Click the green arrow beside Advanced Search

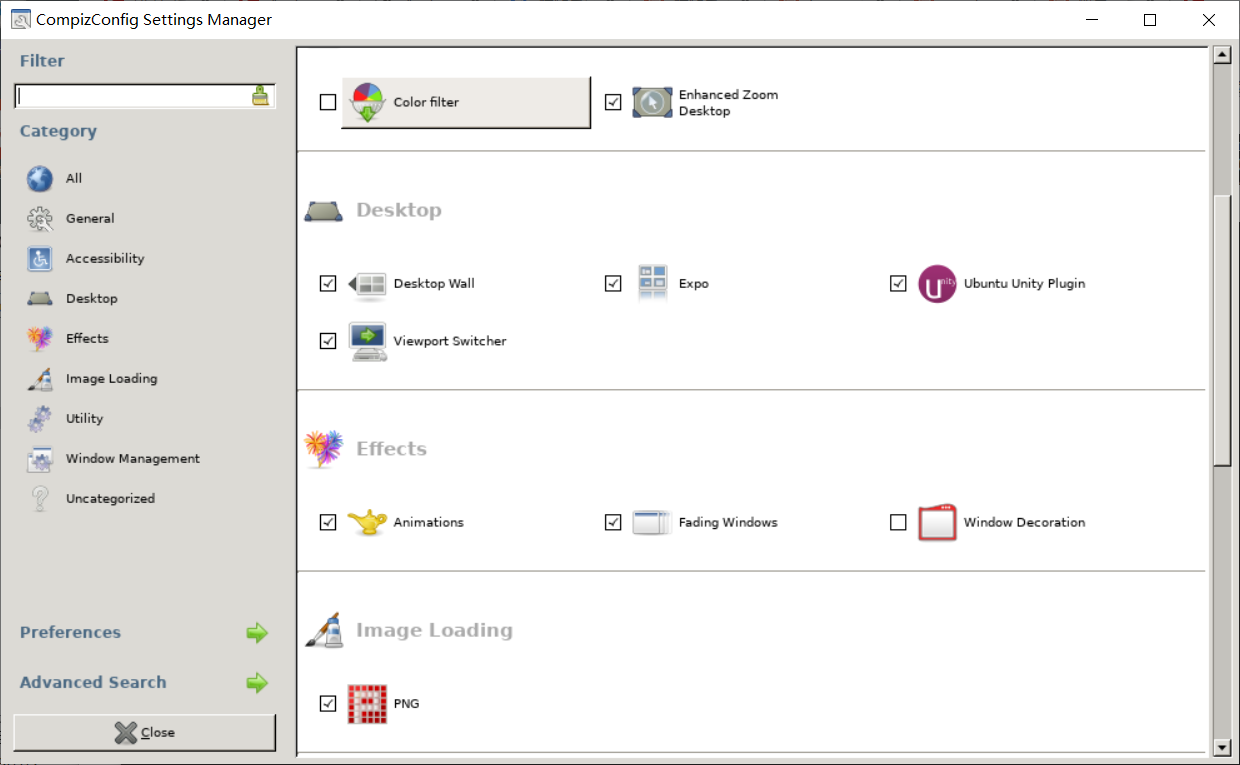(257, 683)
